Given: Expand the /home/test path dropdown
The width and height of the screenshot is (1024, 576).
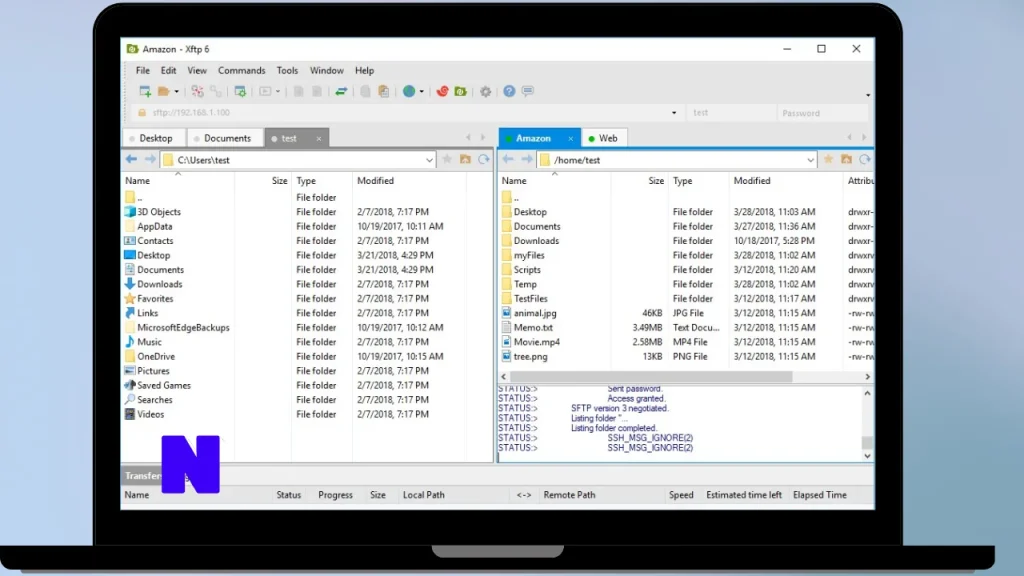Looking at the screenshot, I should click(x=810, y=160).
